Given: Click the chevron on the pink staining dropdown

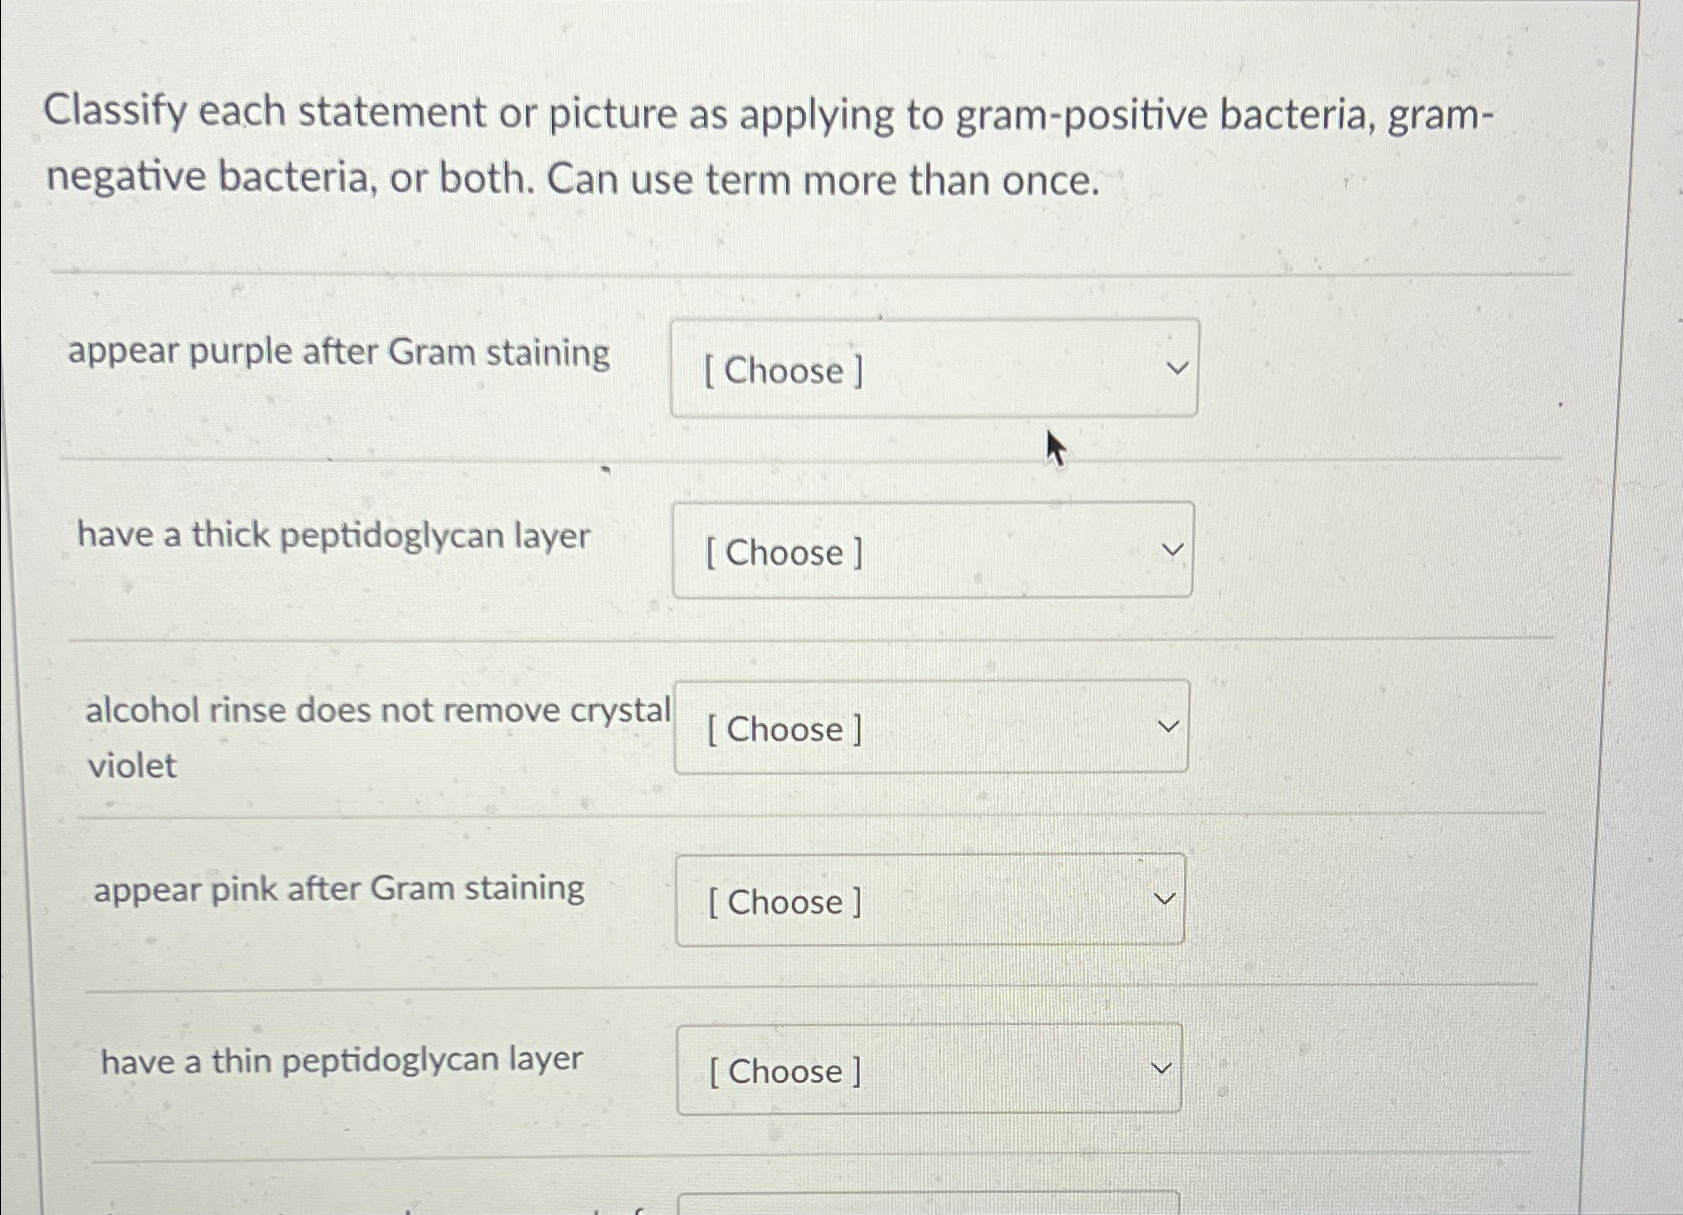Looking at the screenshot, I should pos(1163,897).
